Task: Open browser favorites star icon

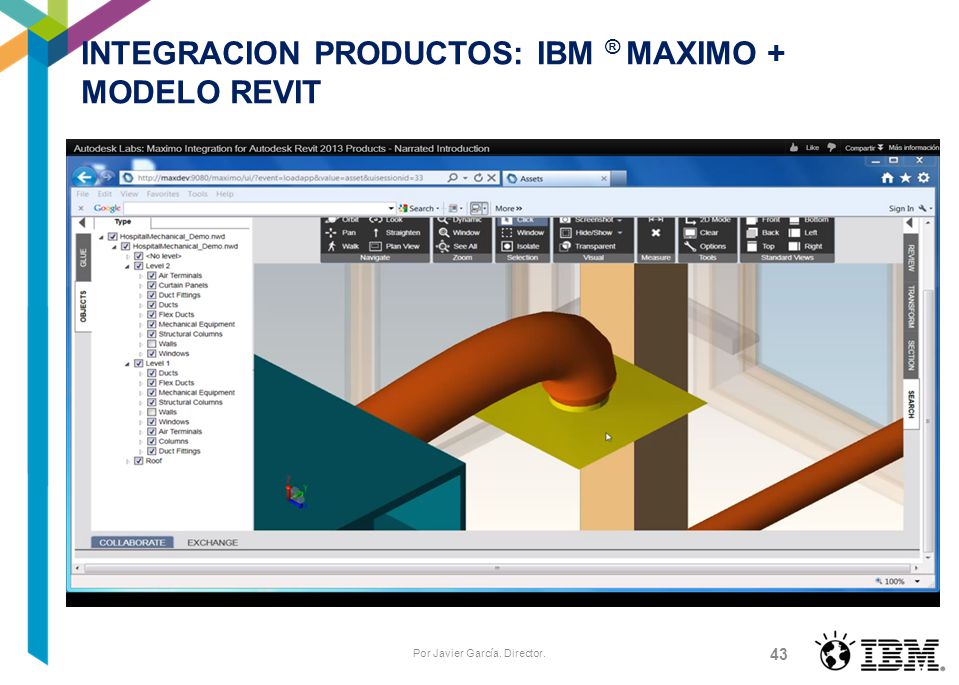Action: point(905,178)
